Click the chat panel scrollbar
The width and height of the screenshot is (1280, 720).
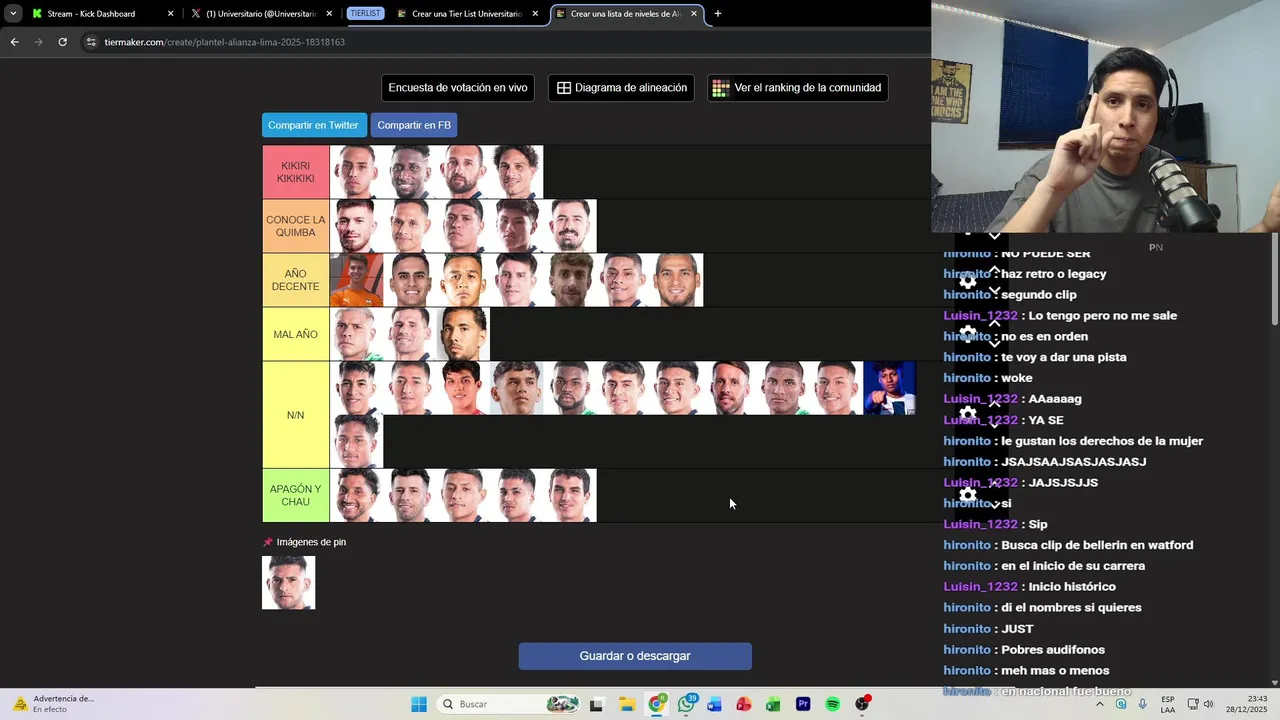(1274, 280)
